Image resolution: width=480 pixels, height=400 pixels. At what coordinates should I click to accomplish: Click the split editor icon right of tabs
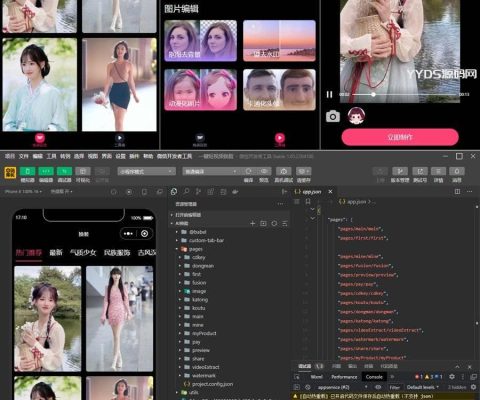[457, 192]
